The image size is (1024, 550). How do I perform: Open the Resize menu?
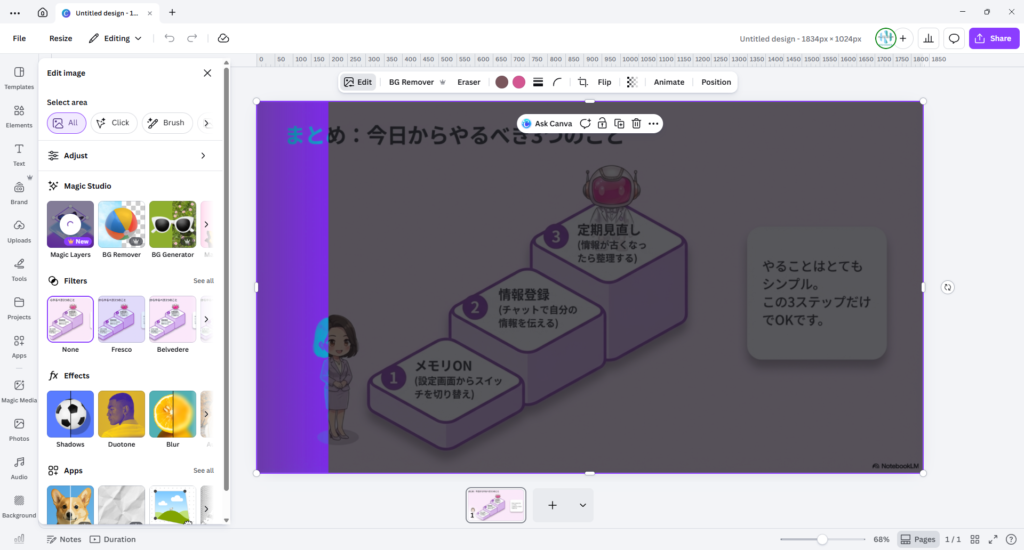(61, 38)
